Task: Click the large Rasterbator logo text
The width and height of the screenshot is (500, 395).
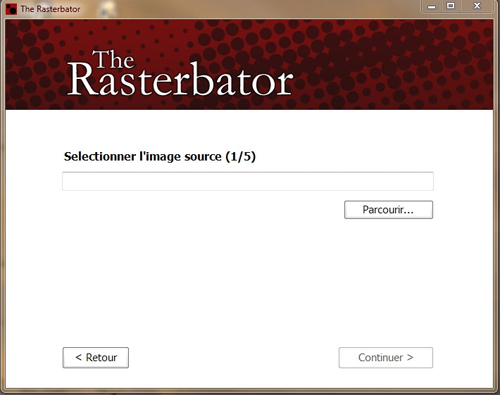Action: click(x=180, y=79)
